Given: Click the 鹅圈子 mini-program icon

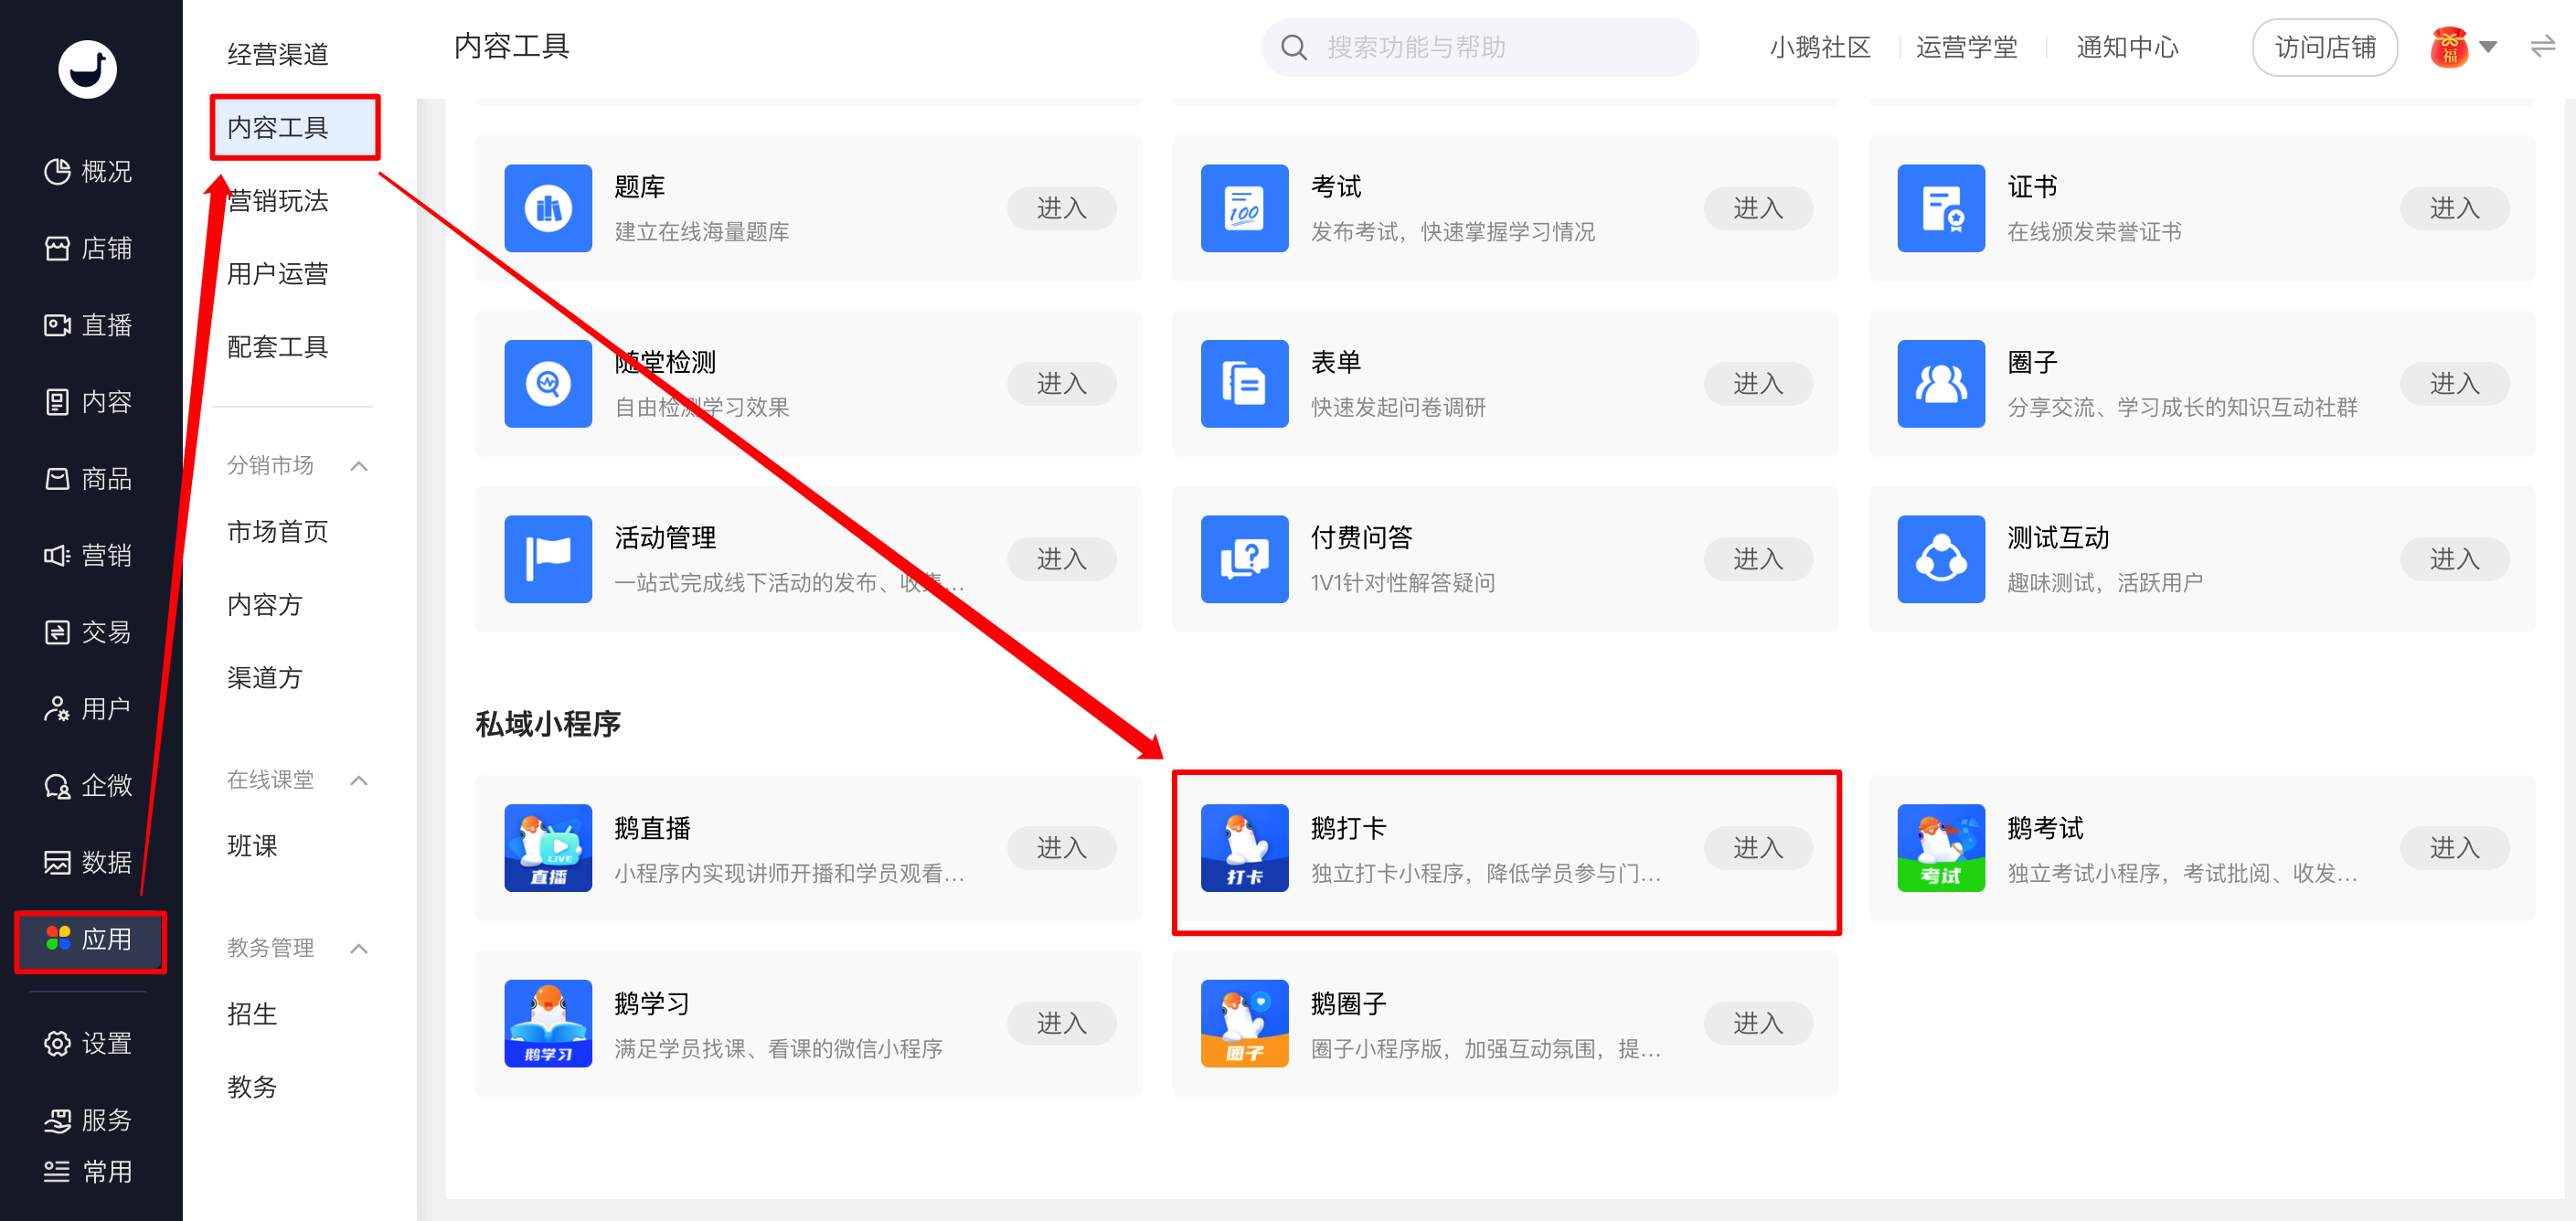Looking at the screenshot, I should pyautogui.click(x=1244, y=1023).
